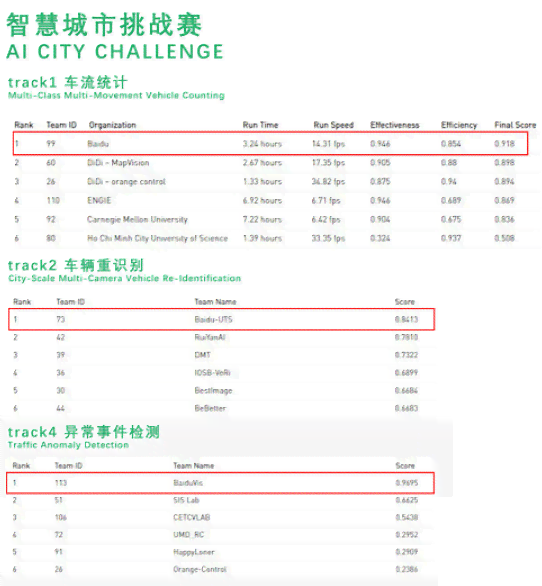The image size is (542, 586).
Task: Select the track2 Vehicle Re-Identification heading
Action: coord(124,271)
